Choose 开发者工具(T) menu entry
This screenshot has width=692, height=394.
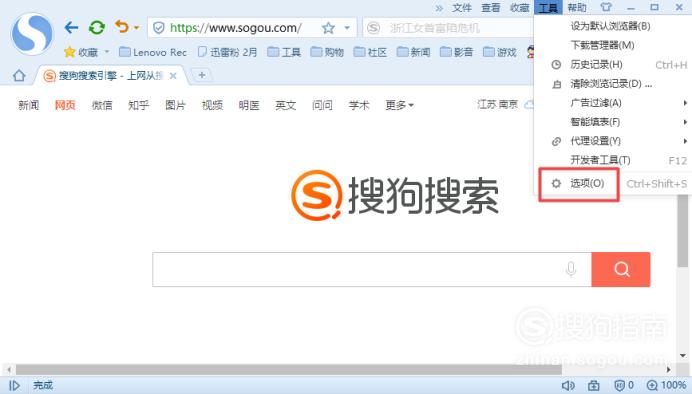point(613,160)
